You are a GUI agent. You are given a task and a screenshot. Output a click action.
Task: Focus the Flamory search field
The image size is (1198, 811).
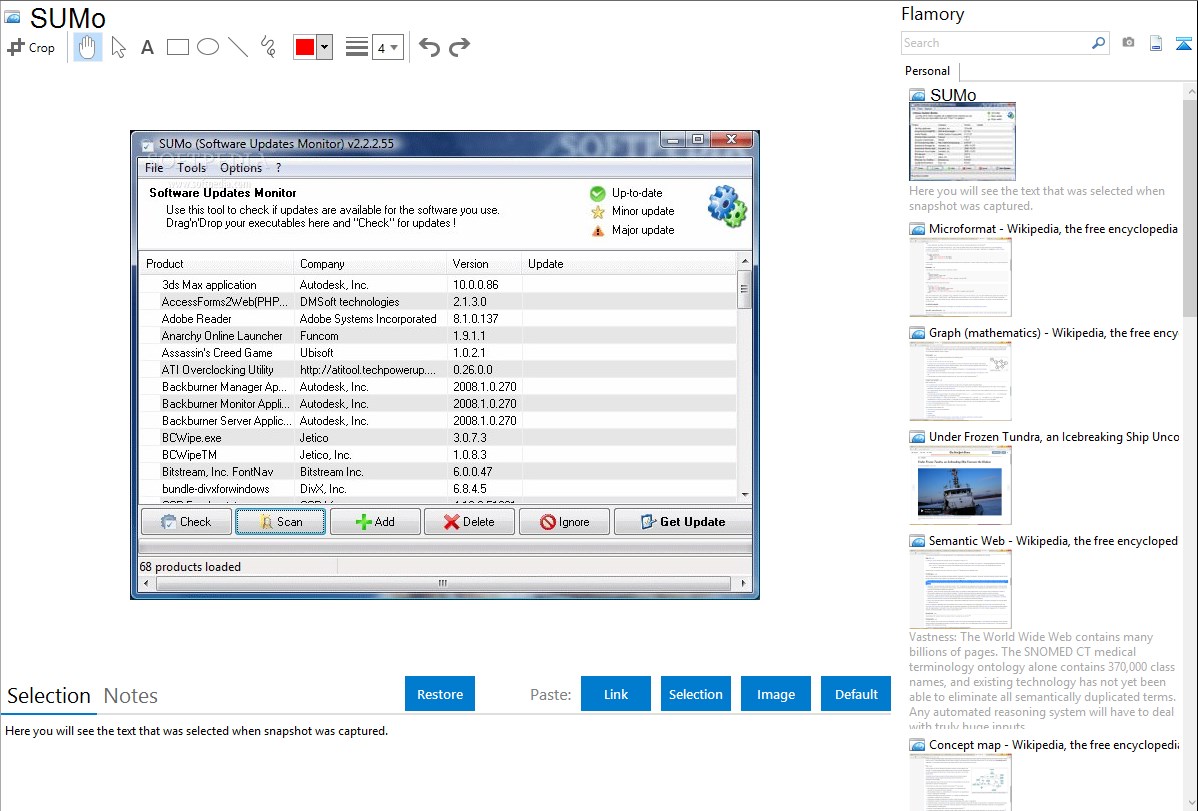995,43
